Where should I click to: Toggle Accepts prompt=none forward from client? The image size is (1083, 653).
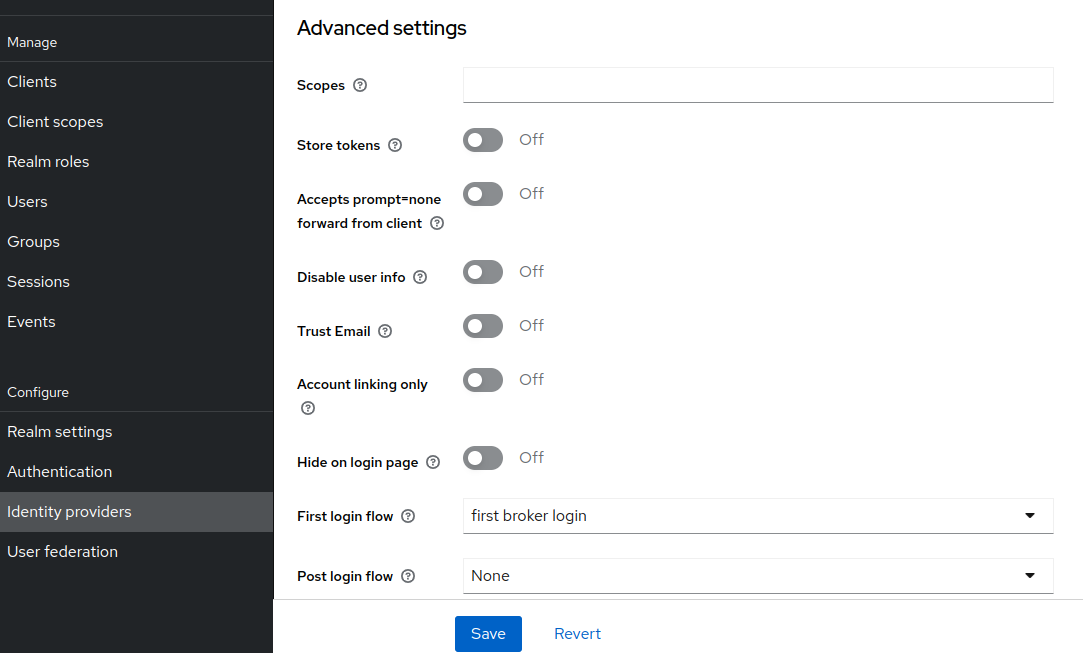point(483,194)
